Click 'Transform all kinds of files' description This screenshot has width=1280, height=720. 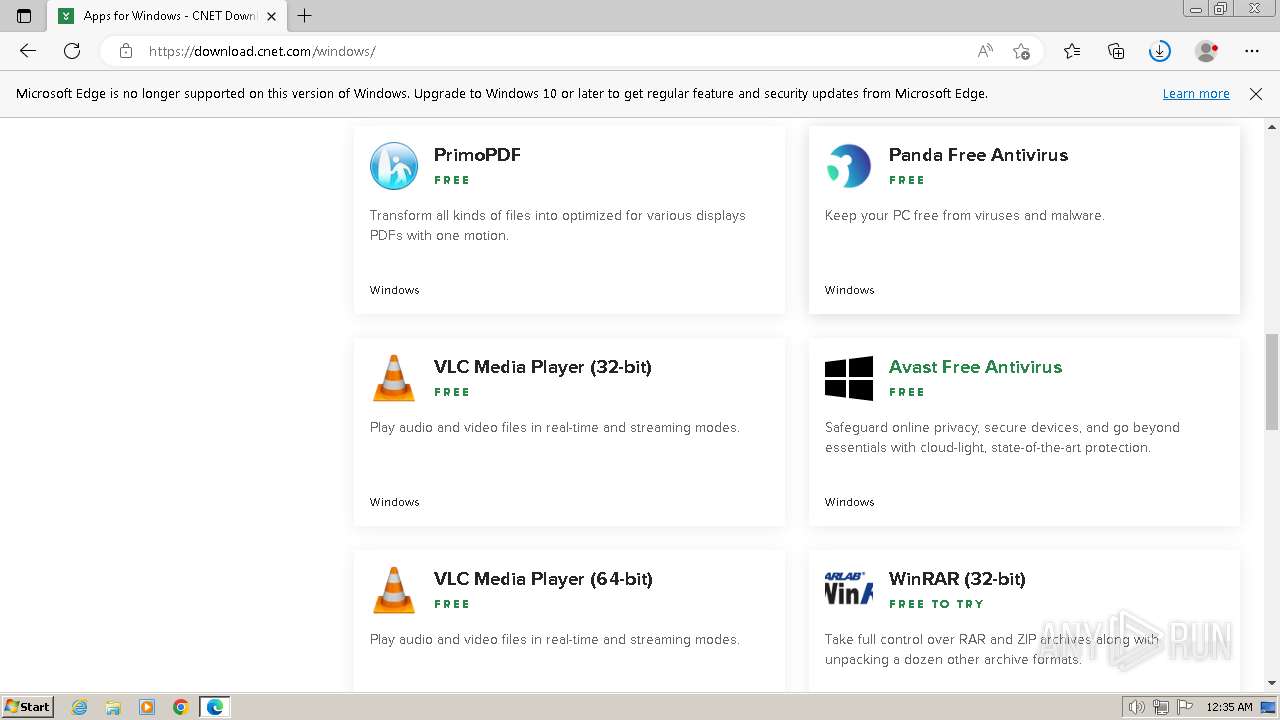pyautogui.click(x=558, y=225)
